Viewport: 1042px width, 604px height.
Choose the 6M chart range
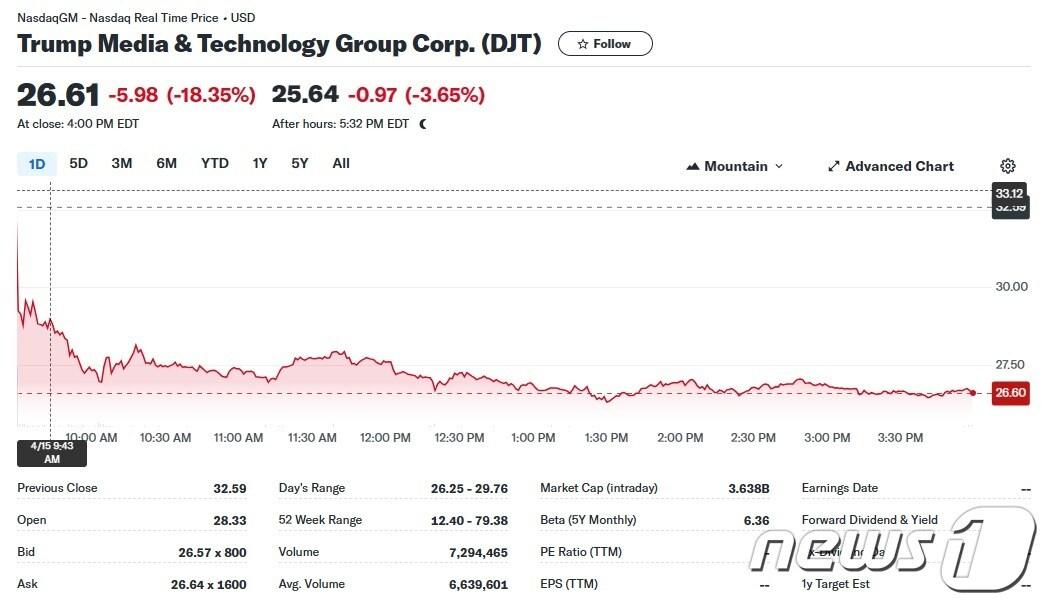click(166, 163)
